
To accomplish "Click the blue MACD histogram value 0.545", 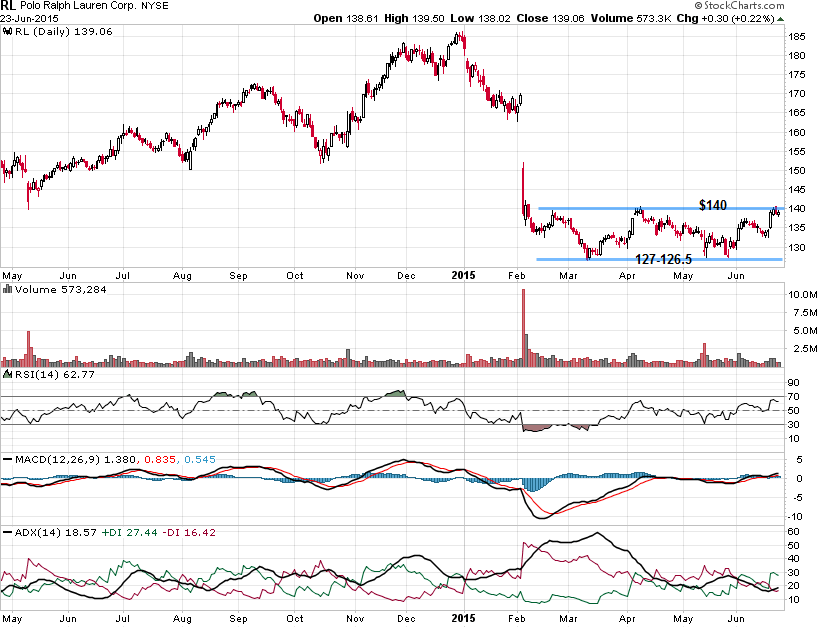I will [x=200, y=460].
